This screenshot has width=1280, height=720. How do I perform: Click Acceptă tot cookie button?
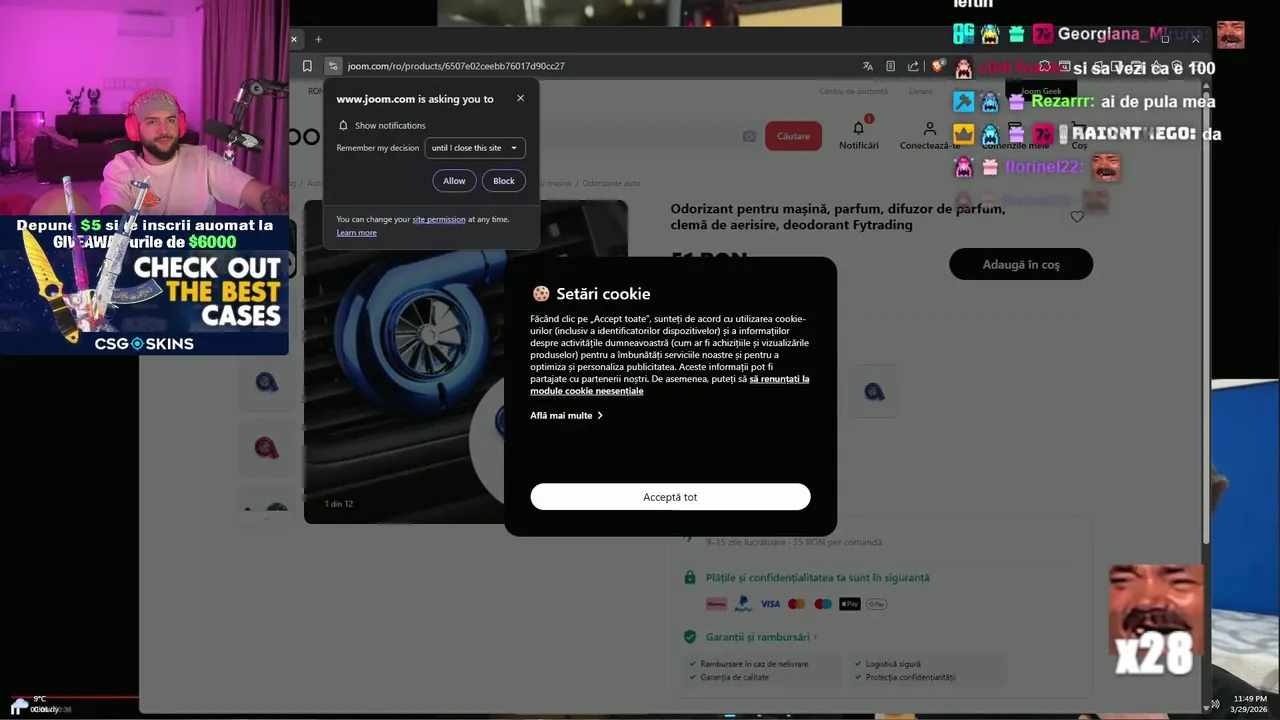pyautogui.click(x=670, y=497)
